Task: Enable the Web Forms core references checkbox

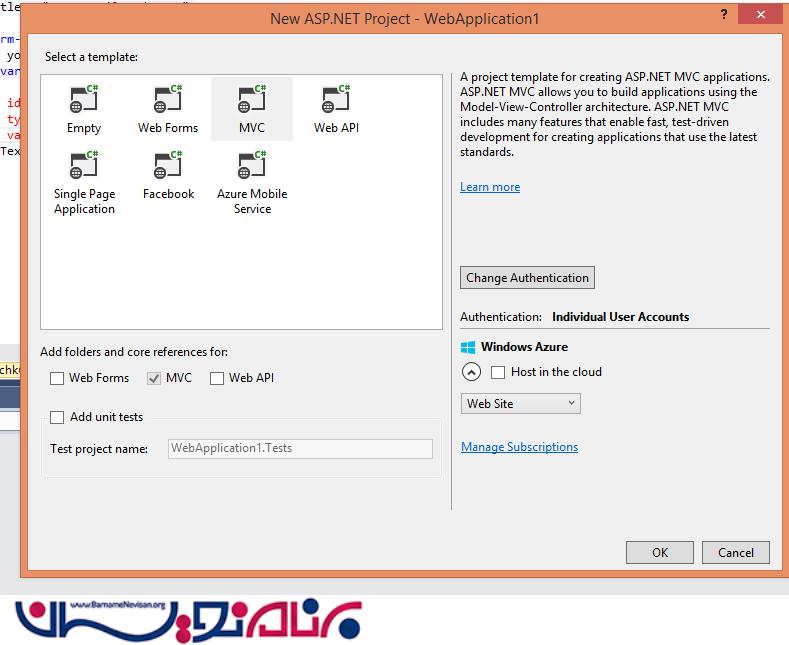Action: [58, 378]
